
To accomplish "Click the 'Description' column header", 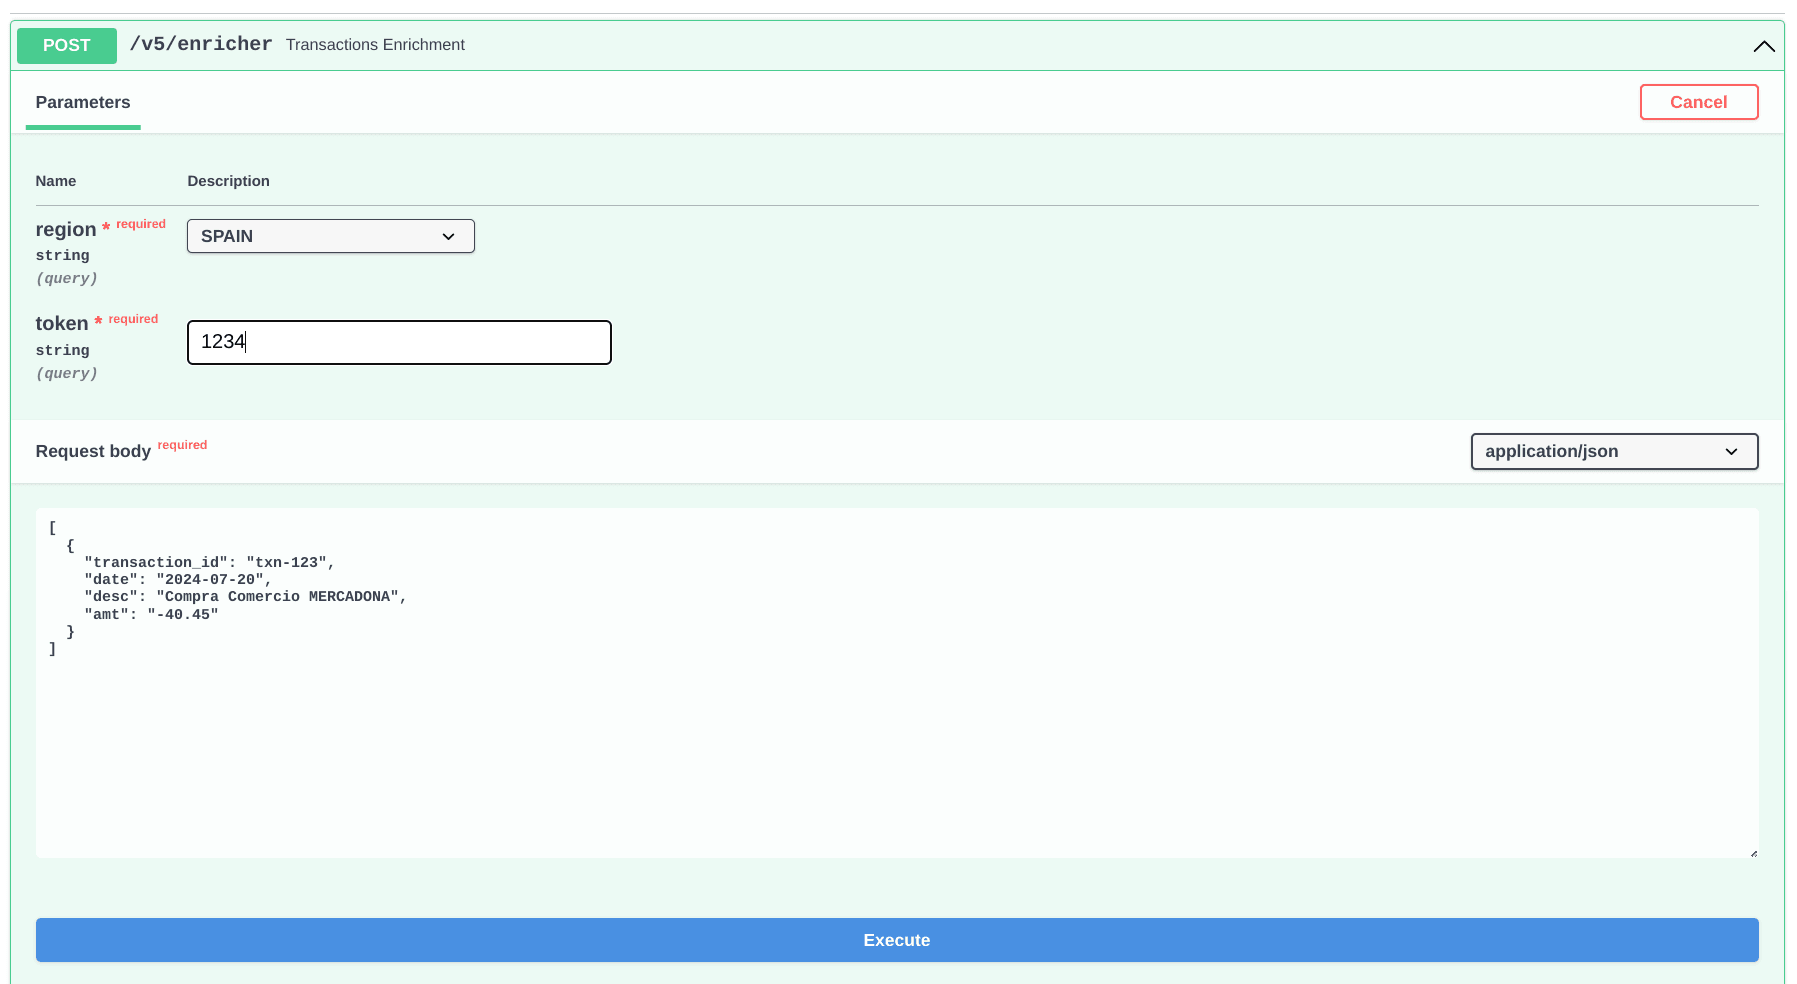I will [x=228, y=181].
